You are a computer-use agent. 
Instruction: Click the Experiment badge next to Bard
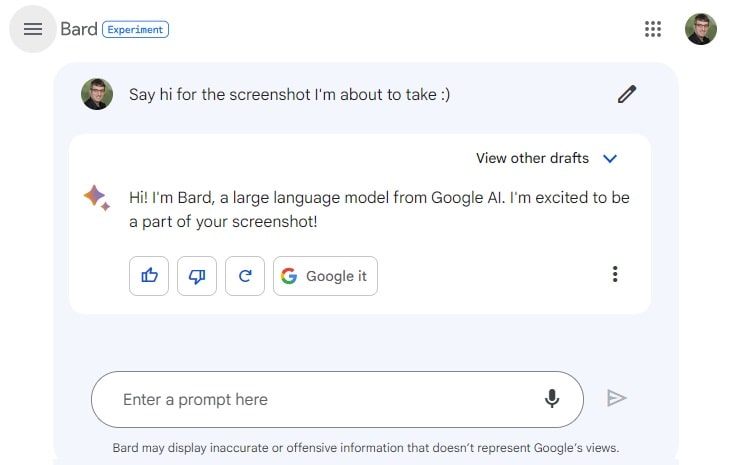tap(135, 29)
